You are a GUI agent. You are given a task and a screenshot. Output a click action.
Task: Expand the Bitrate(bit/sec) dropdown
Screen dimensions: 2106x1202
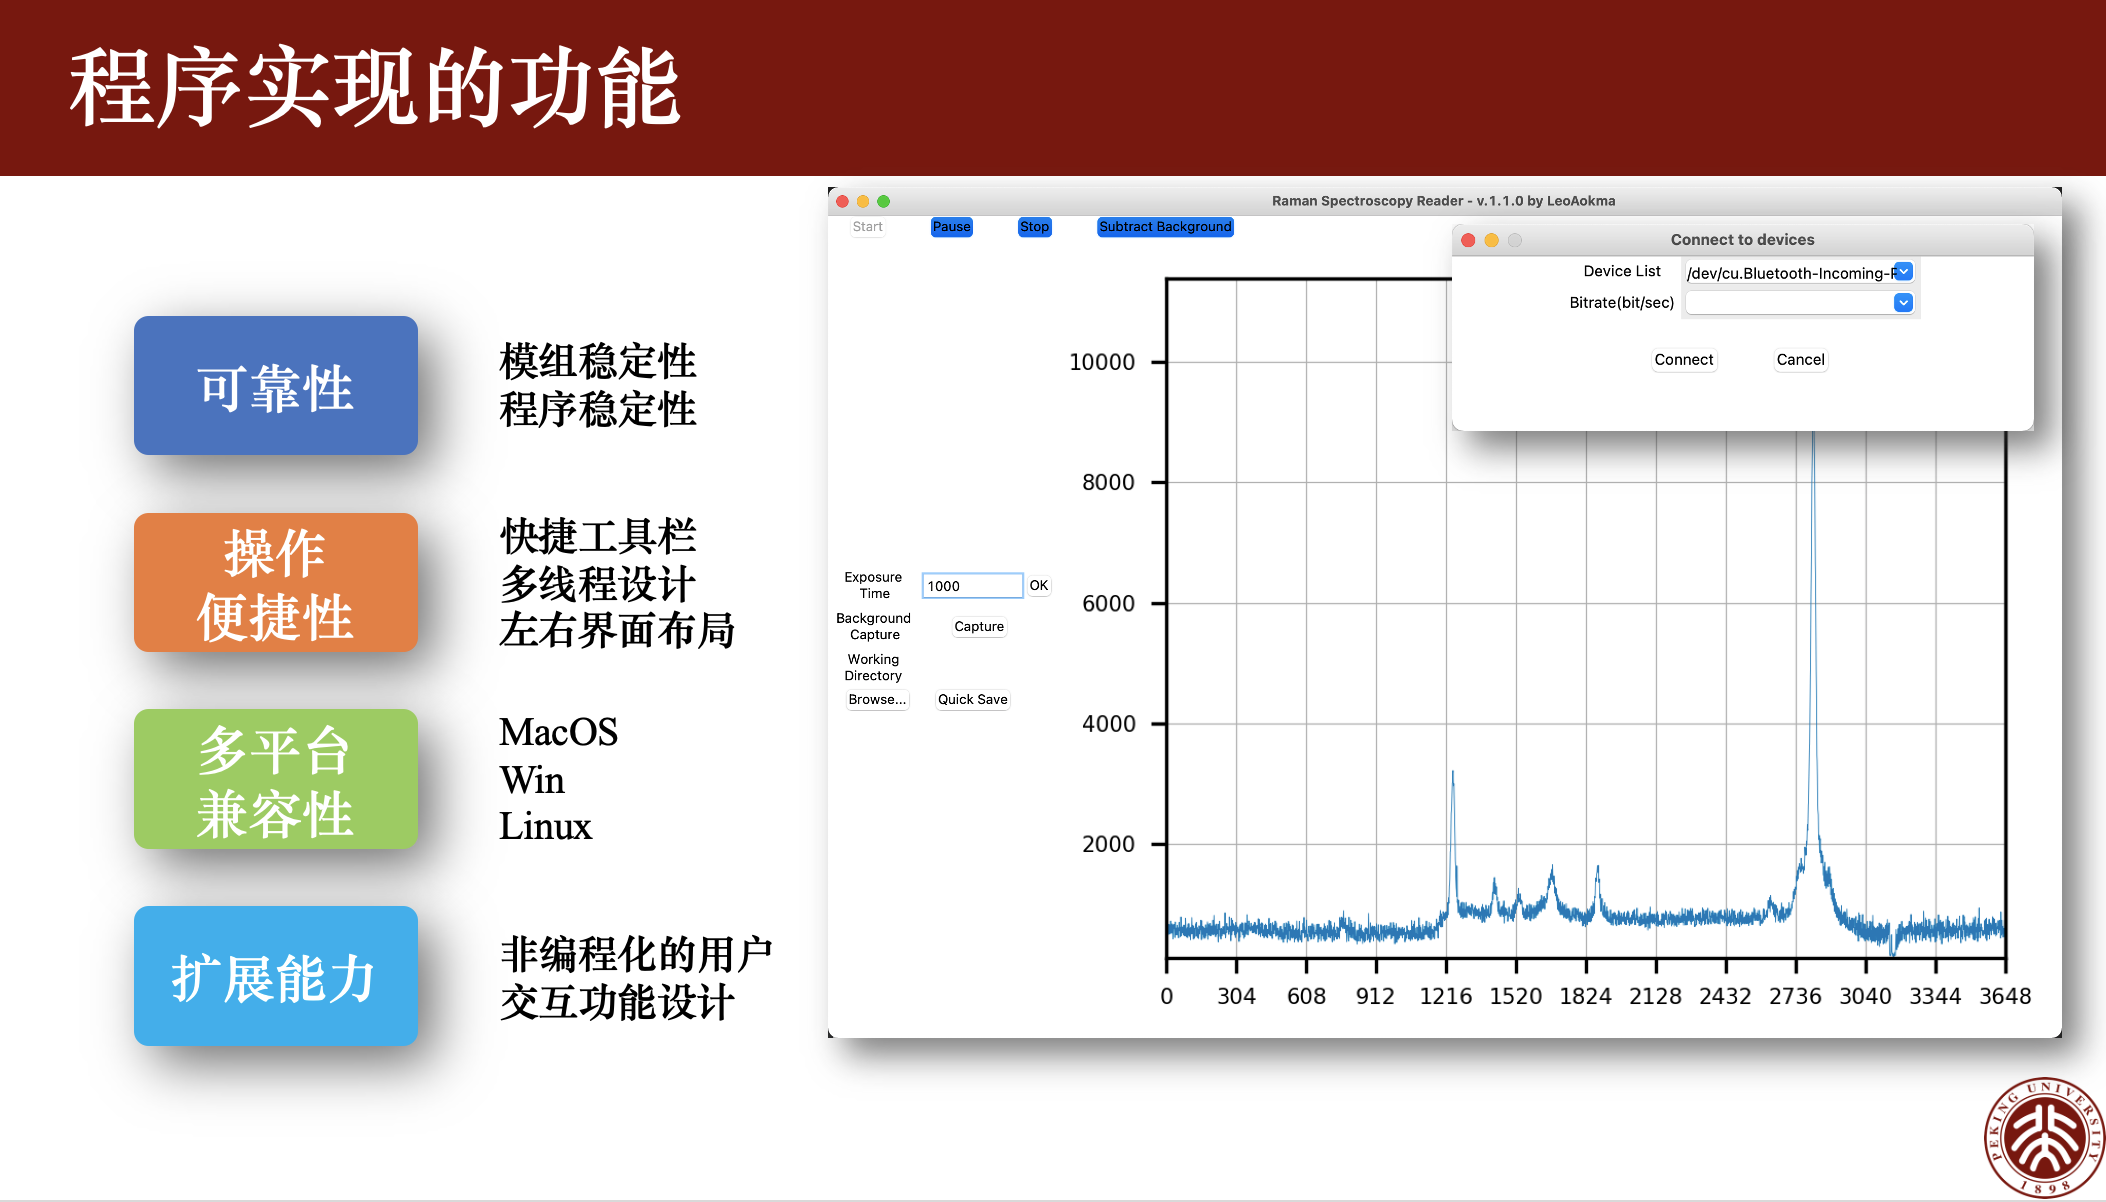1903,303
